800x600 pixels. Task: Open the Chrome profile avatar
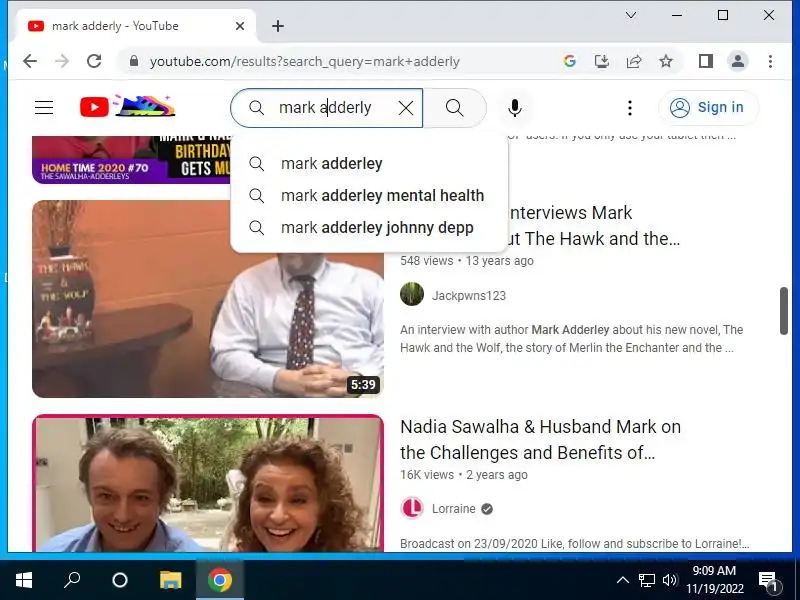738,61
